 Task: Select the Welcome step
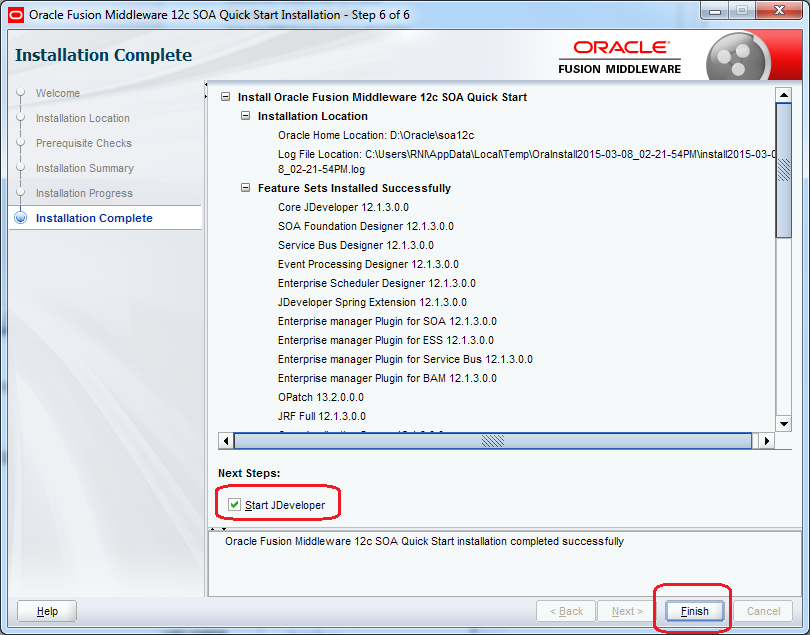58,93
